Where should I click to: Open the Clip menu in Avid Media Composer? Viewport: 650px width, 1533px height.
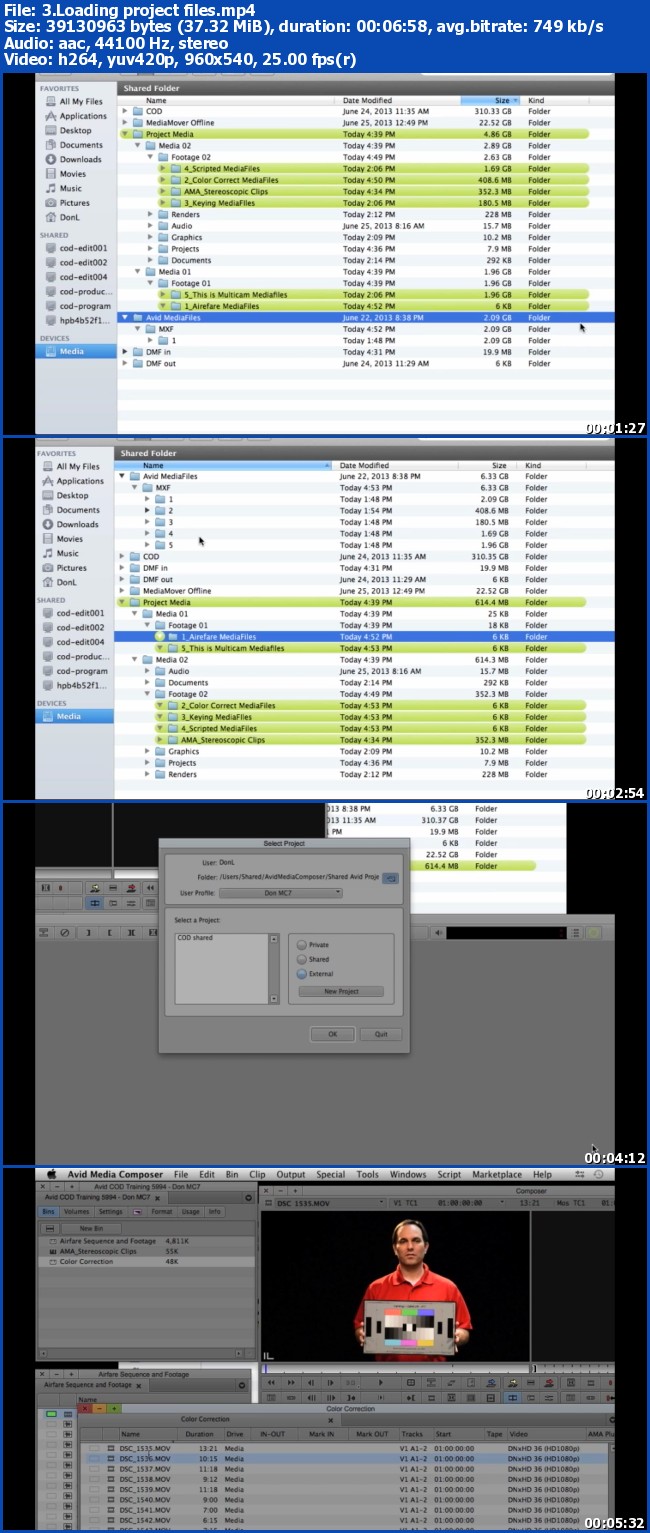257,1175
